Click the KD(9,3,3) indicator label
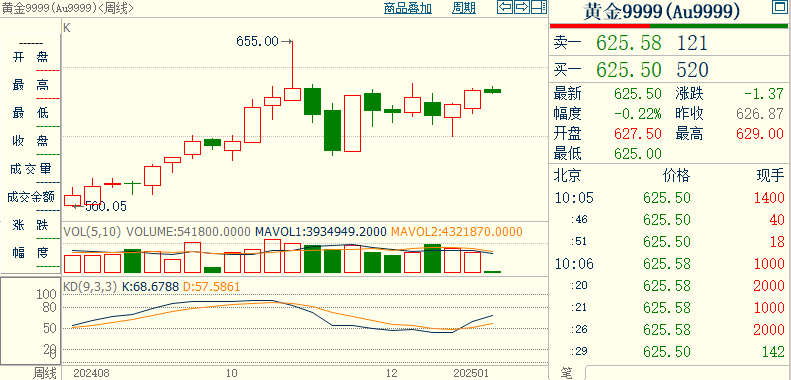791x380 pixels. pyautogui.click(x=90, y=287)
